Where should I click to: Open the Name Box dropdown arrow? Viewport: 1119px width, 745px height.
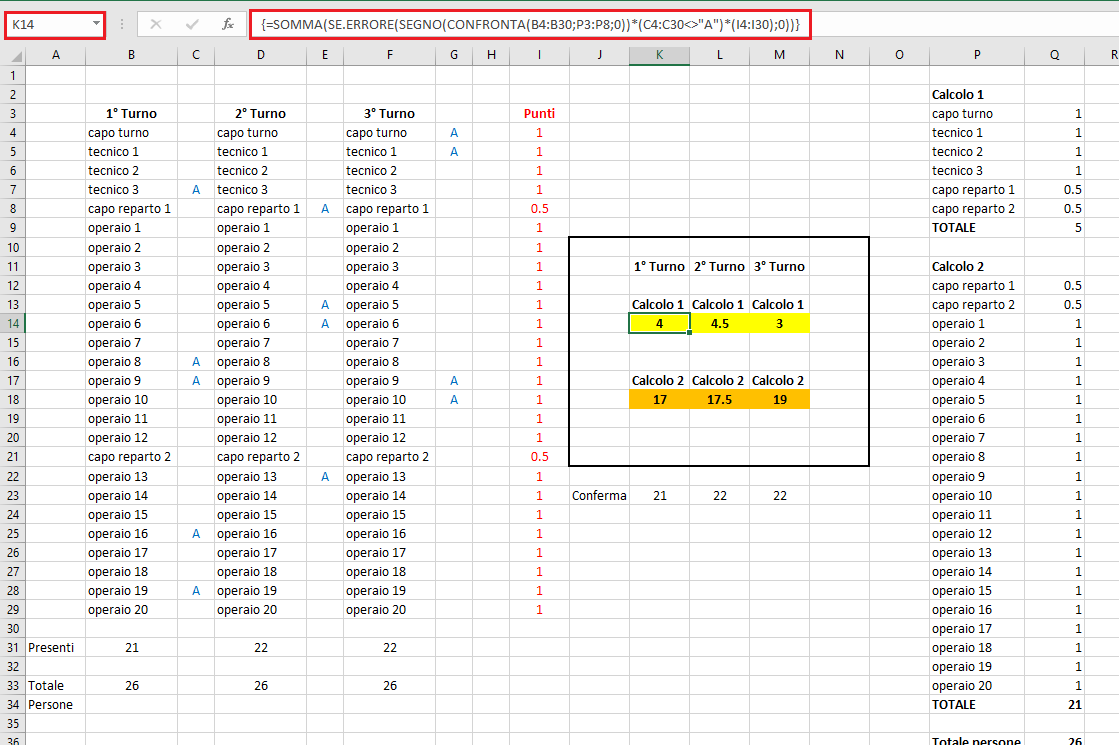[96, 24]
